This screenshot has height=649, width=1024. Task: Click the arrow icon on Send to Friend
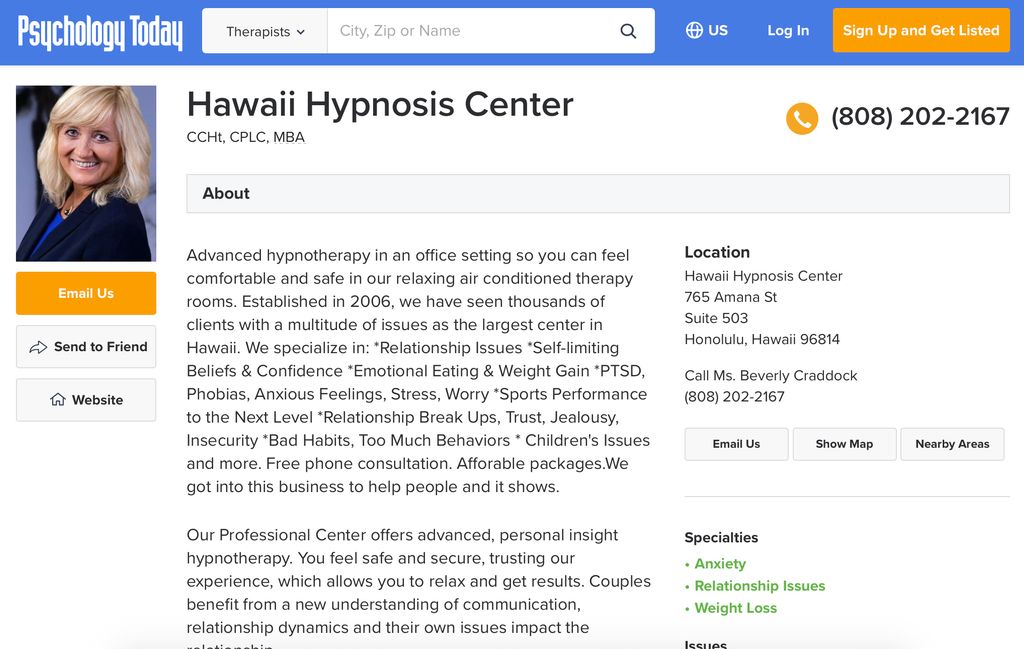pos(38,347)
